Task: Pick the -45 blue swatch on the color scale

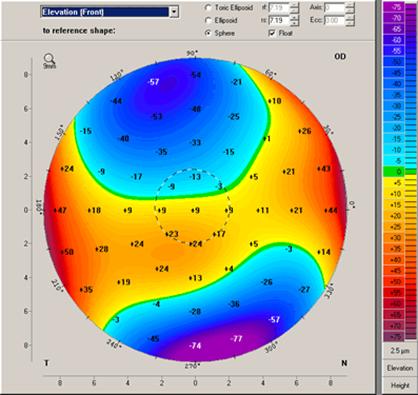Action: pyautogui.click(x=394, y=73)
